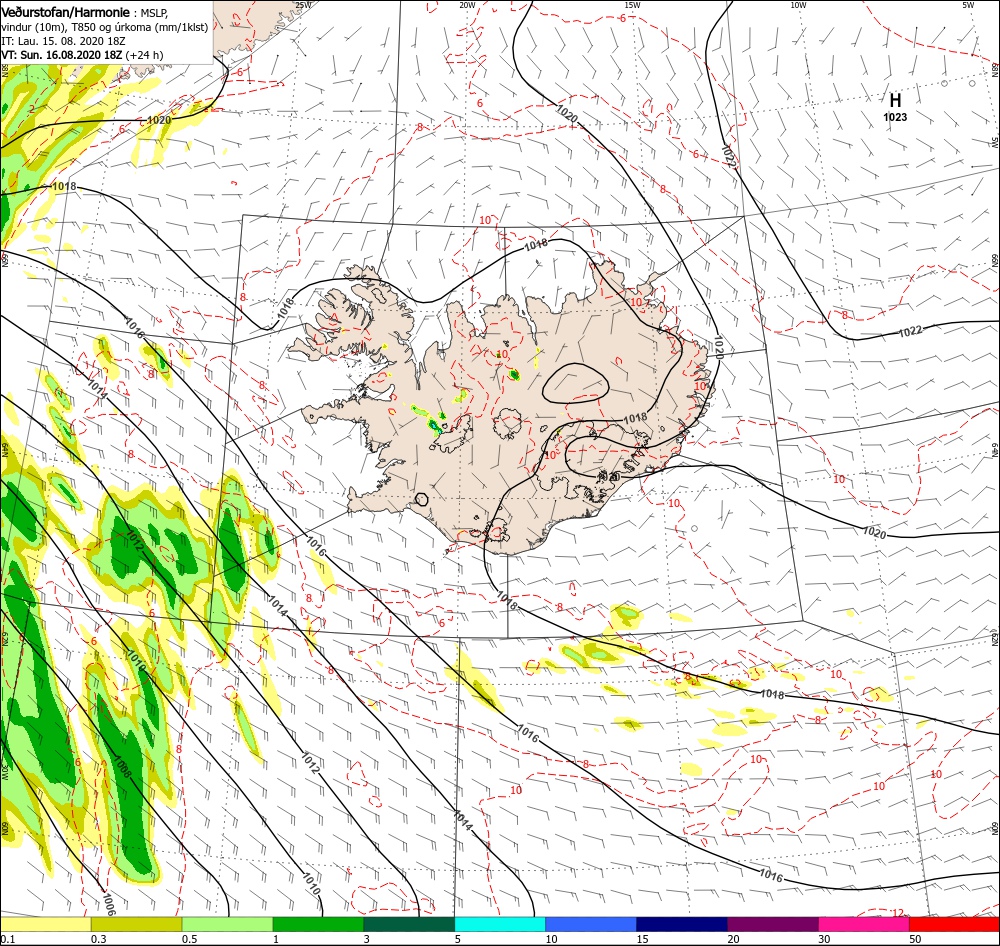Select the medium green 1 mm legend swatch
Image resolution: width=1000 pixels, height=946 pixels.
pyautogui.click(x=318, y=924)
